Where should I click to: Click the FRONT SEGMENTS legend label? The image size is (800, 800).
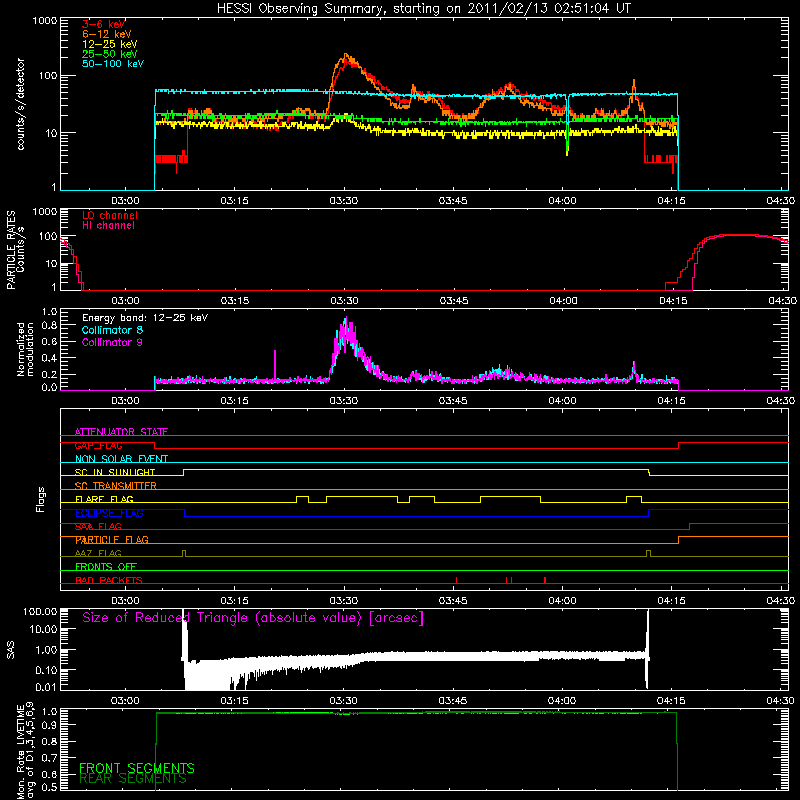pyautogui.click(x=137, y=768)
